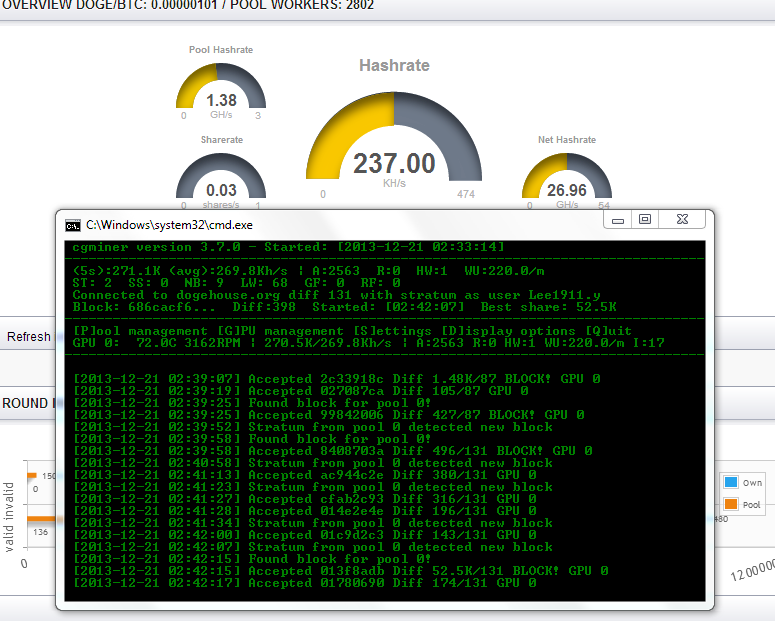
Task: Click the blue Own legend swatch
Action: pos(731,482)
